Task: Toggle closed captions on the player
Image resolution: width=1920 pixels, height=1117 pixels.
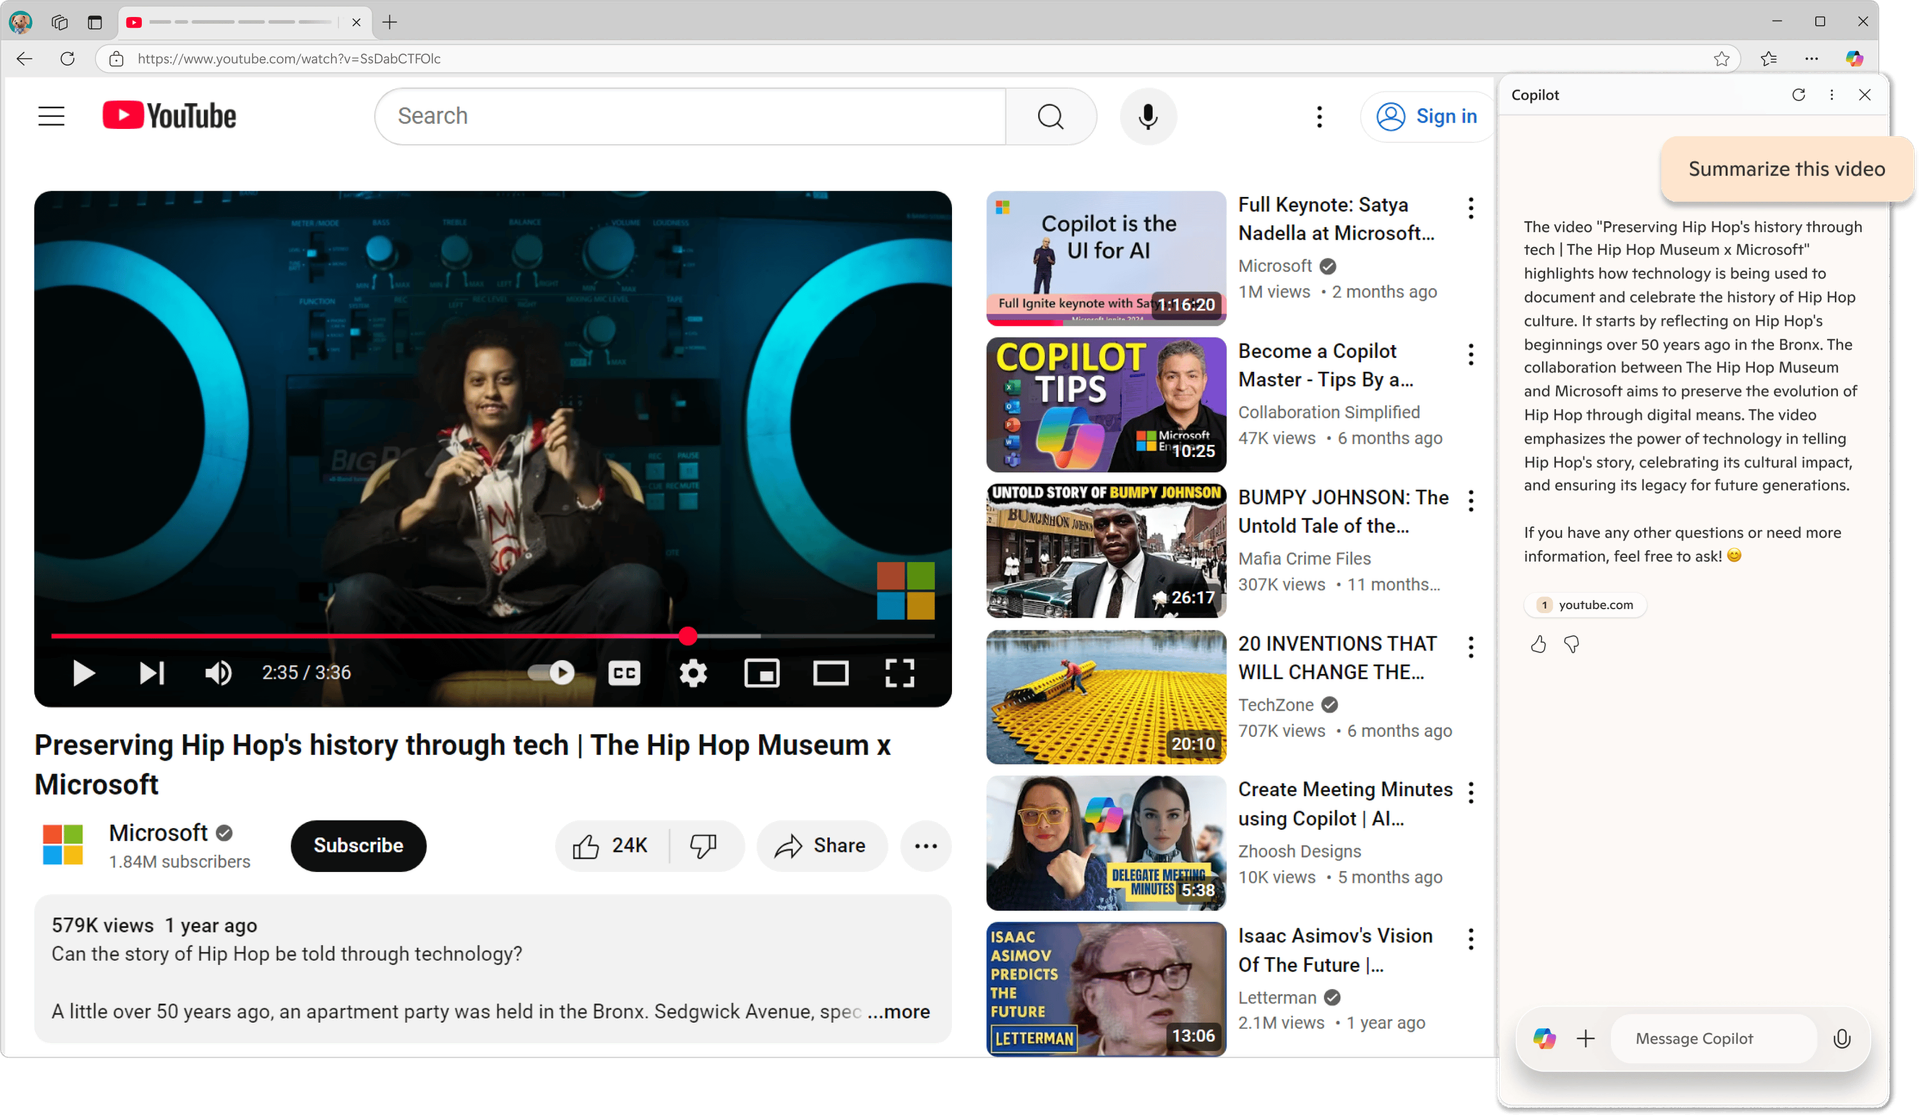Action: point(624,673)
